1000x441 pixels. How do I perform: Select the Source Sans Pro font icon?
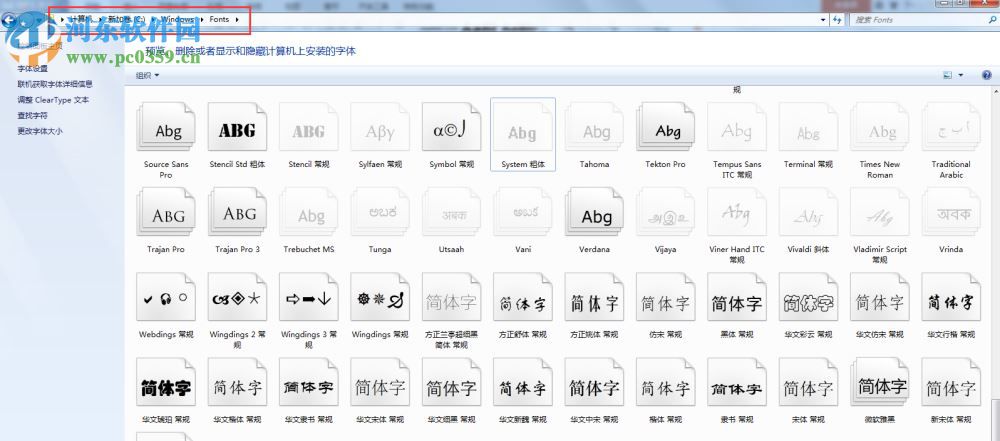(166, 127)
